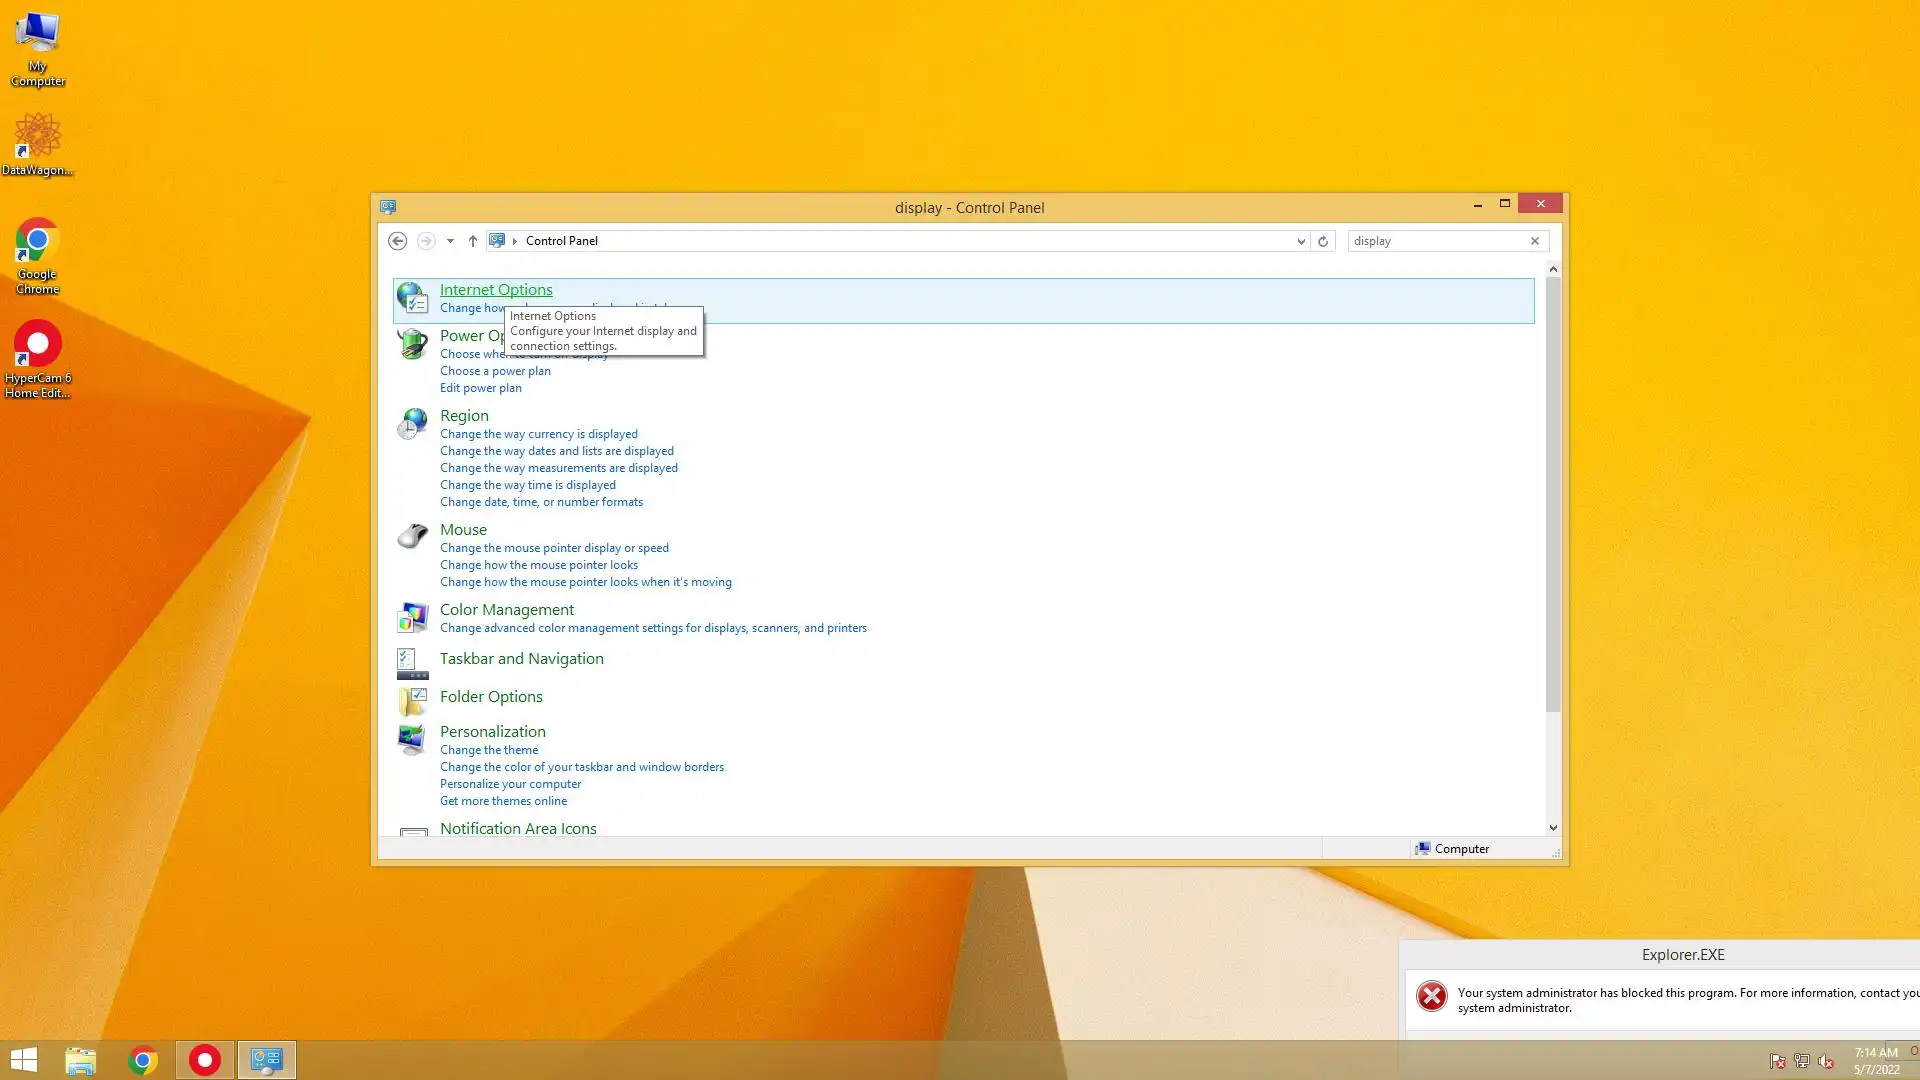Click "Choose a power plan" link

coord(495,371)
